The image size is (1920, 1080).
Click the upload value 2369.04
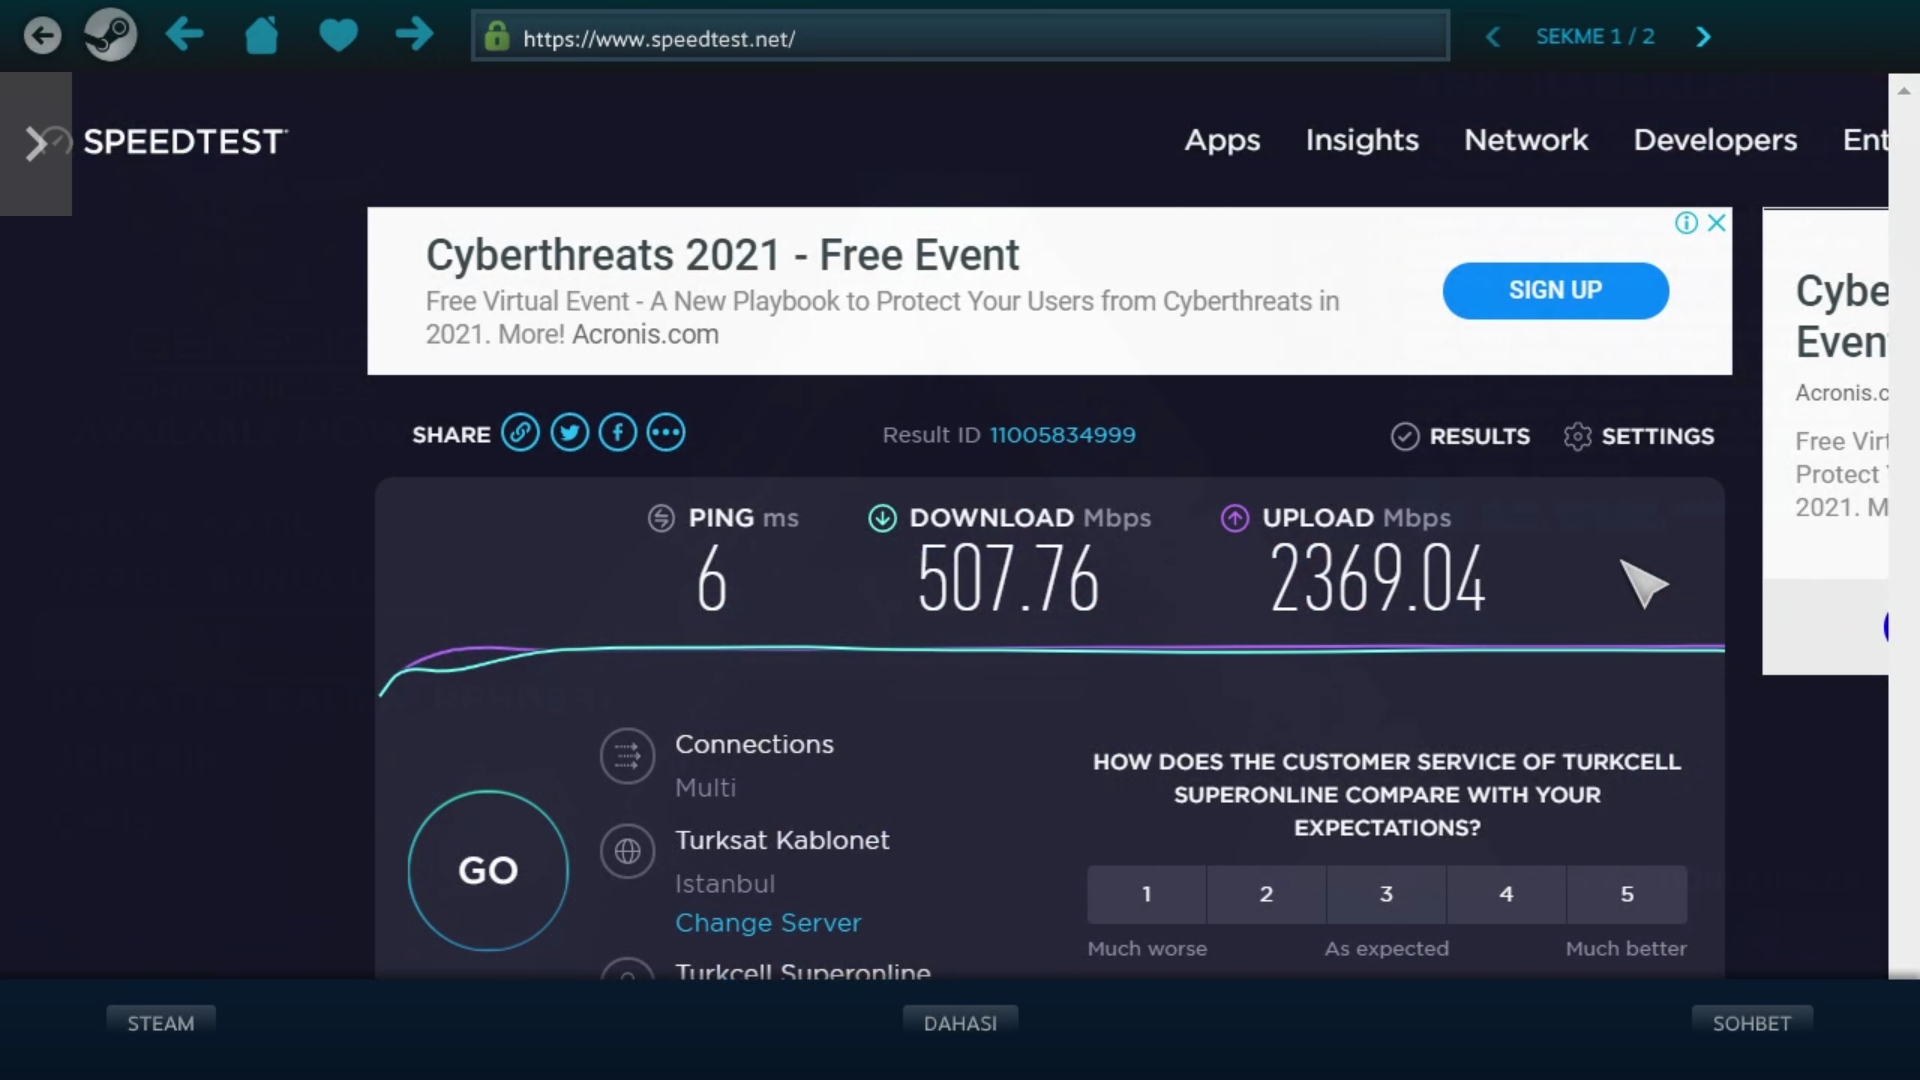point(1378,580)
